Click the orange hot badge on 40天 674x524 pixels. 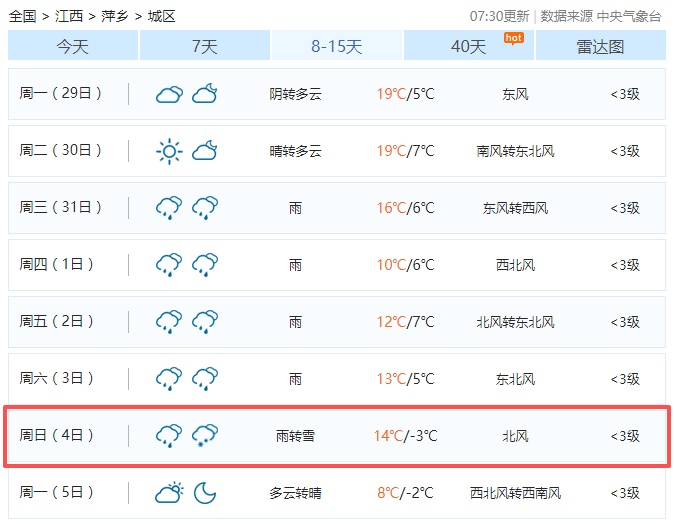tap(514, 39)
